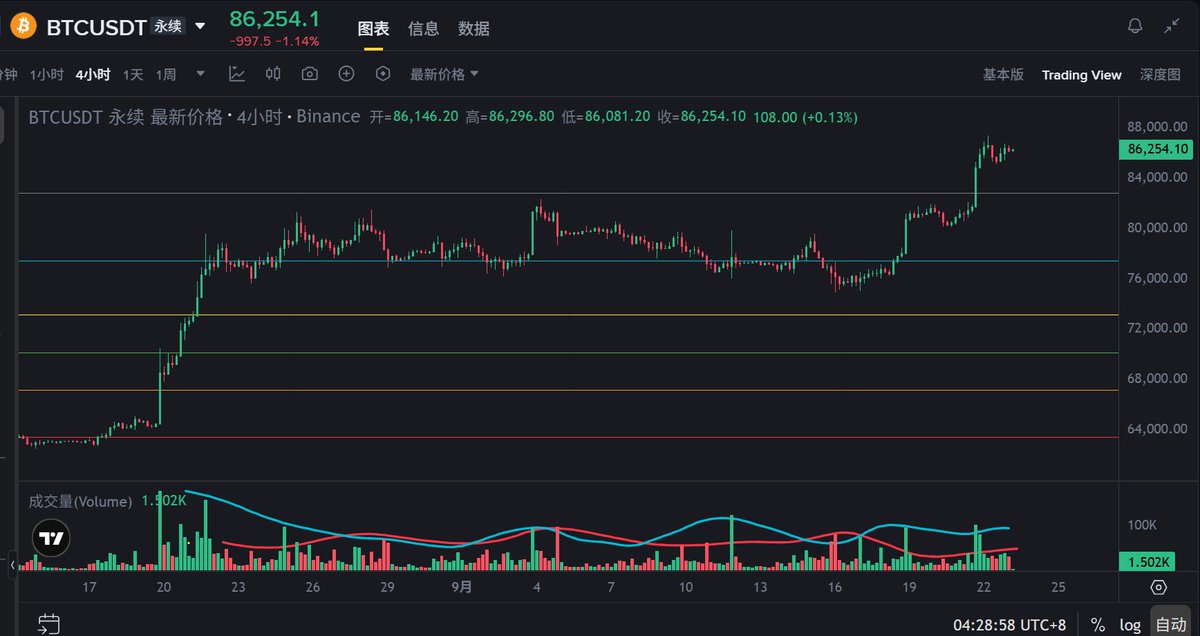Select the 1周 interval

[x=166, y=75]
